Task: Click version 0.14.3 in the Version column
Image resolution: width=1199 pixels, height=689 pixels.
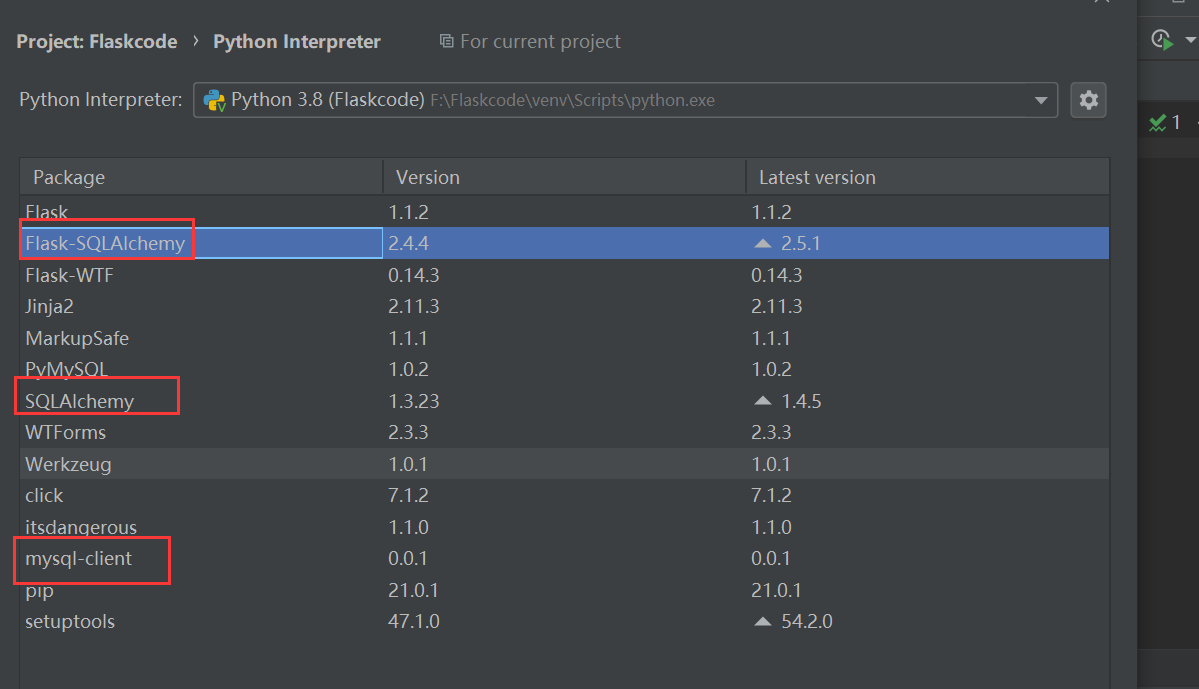Action: coord(414,275)
